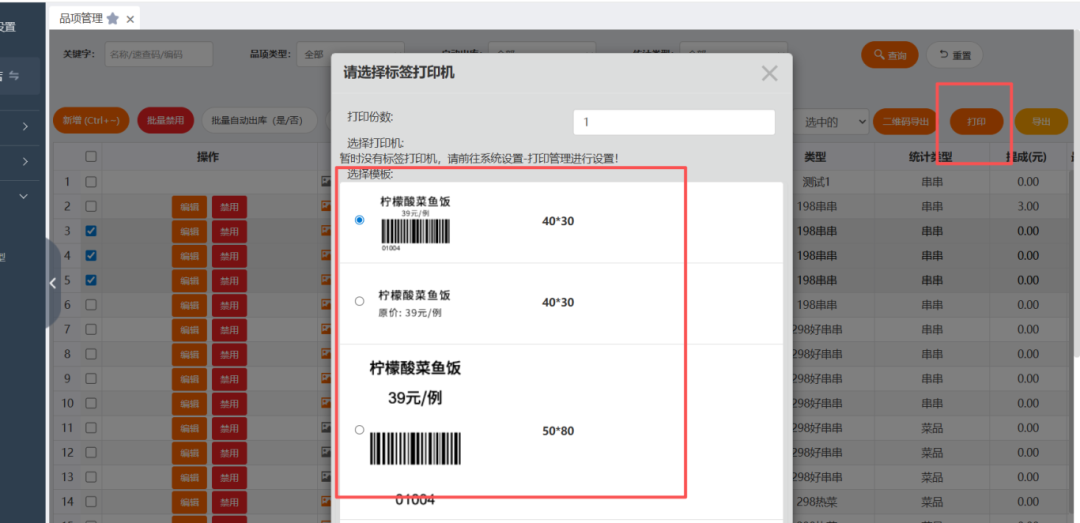
Task: Expand the downward chevron in the sidebar
Action: pos(24,196)
